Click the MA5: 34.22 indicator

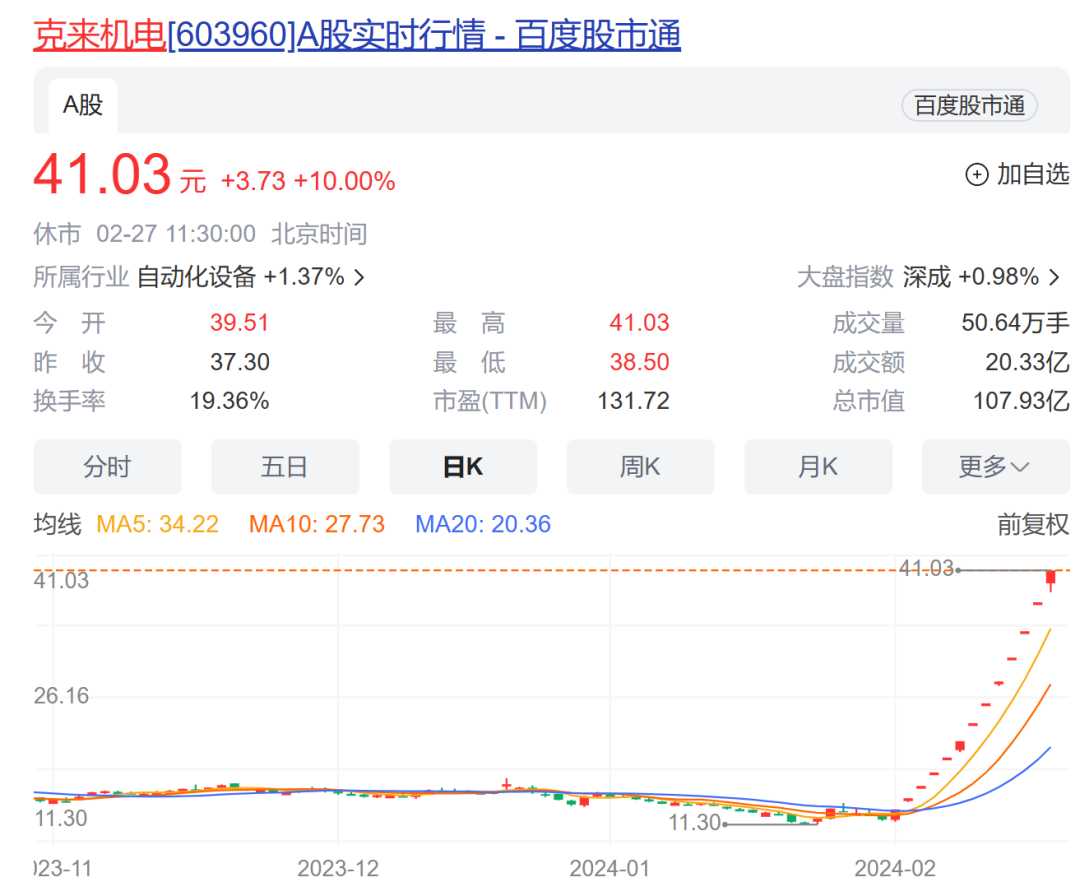point(158,525)
